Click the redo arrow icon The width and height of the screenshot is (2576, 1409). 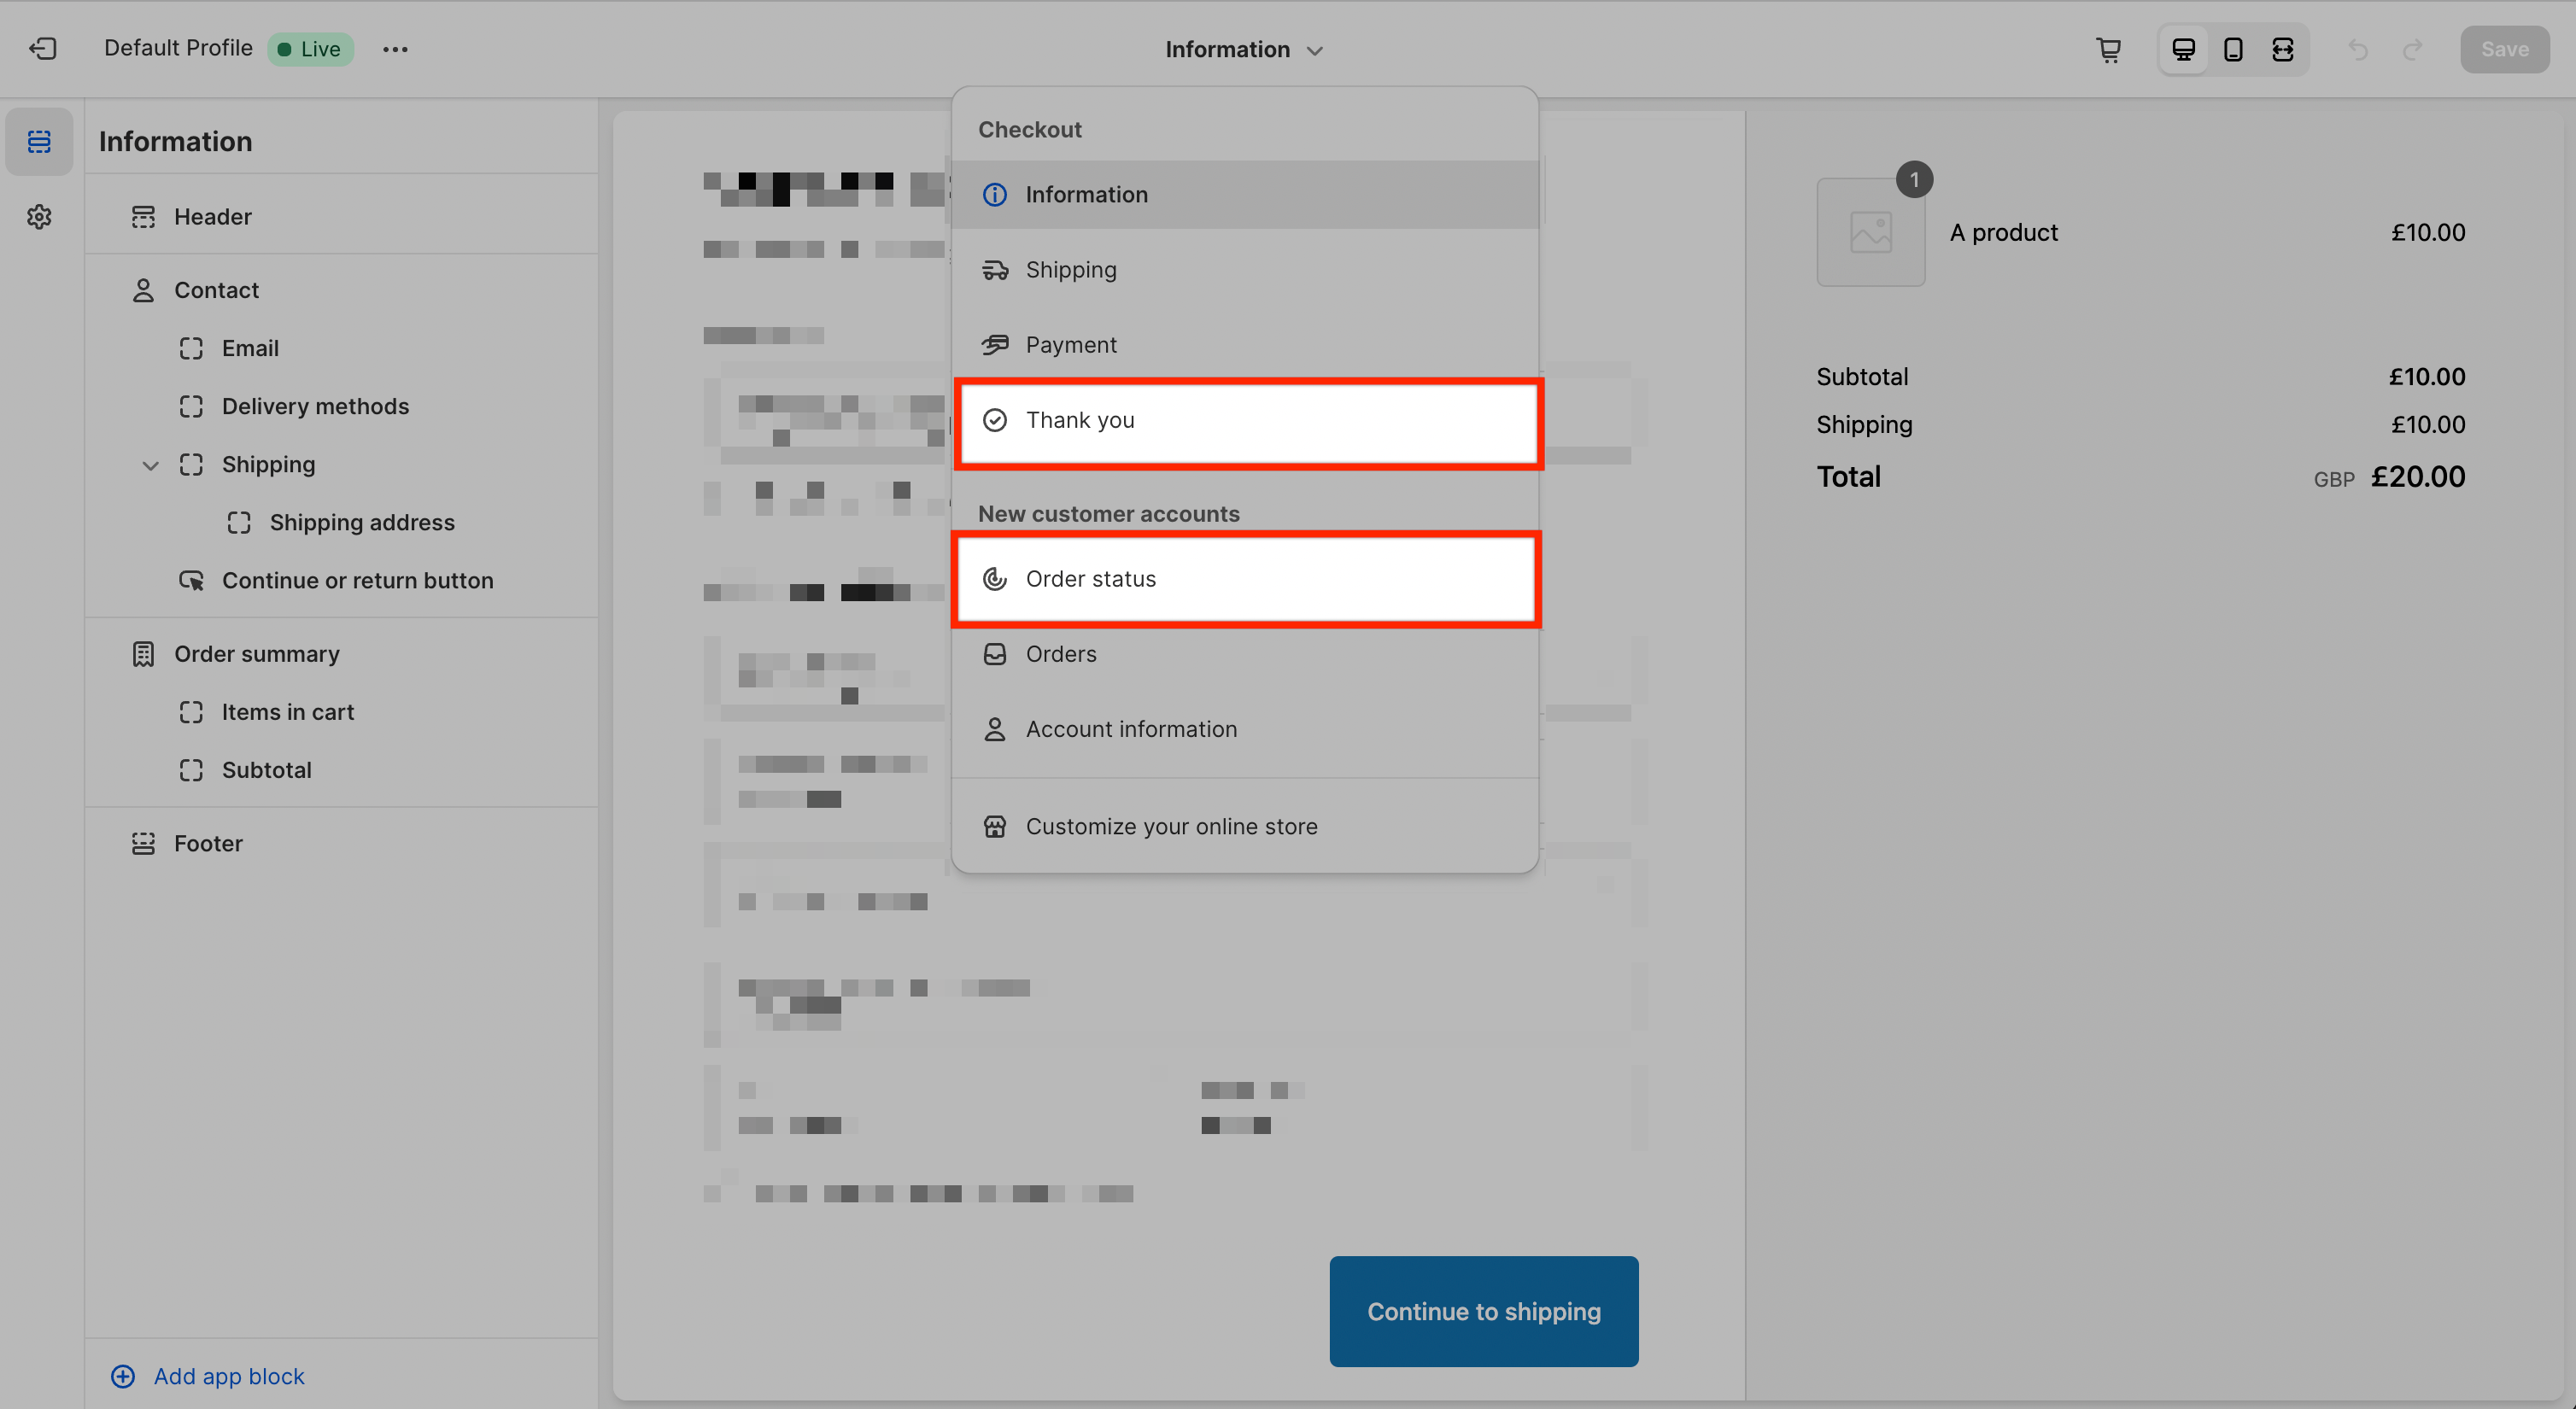coord(2413,49)
